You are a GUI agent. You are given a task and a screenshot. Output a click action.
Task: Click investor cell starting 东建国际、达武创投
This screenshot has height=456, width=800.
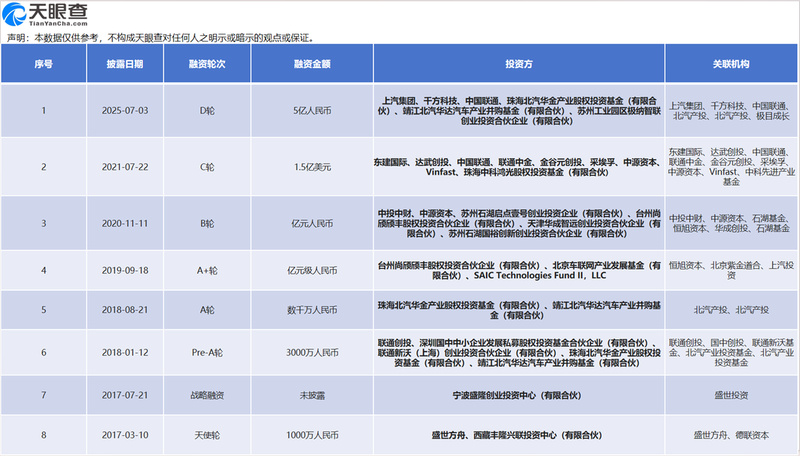[519, 167]
